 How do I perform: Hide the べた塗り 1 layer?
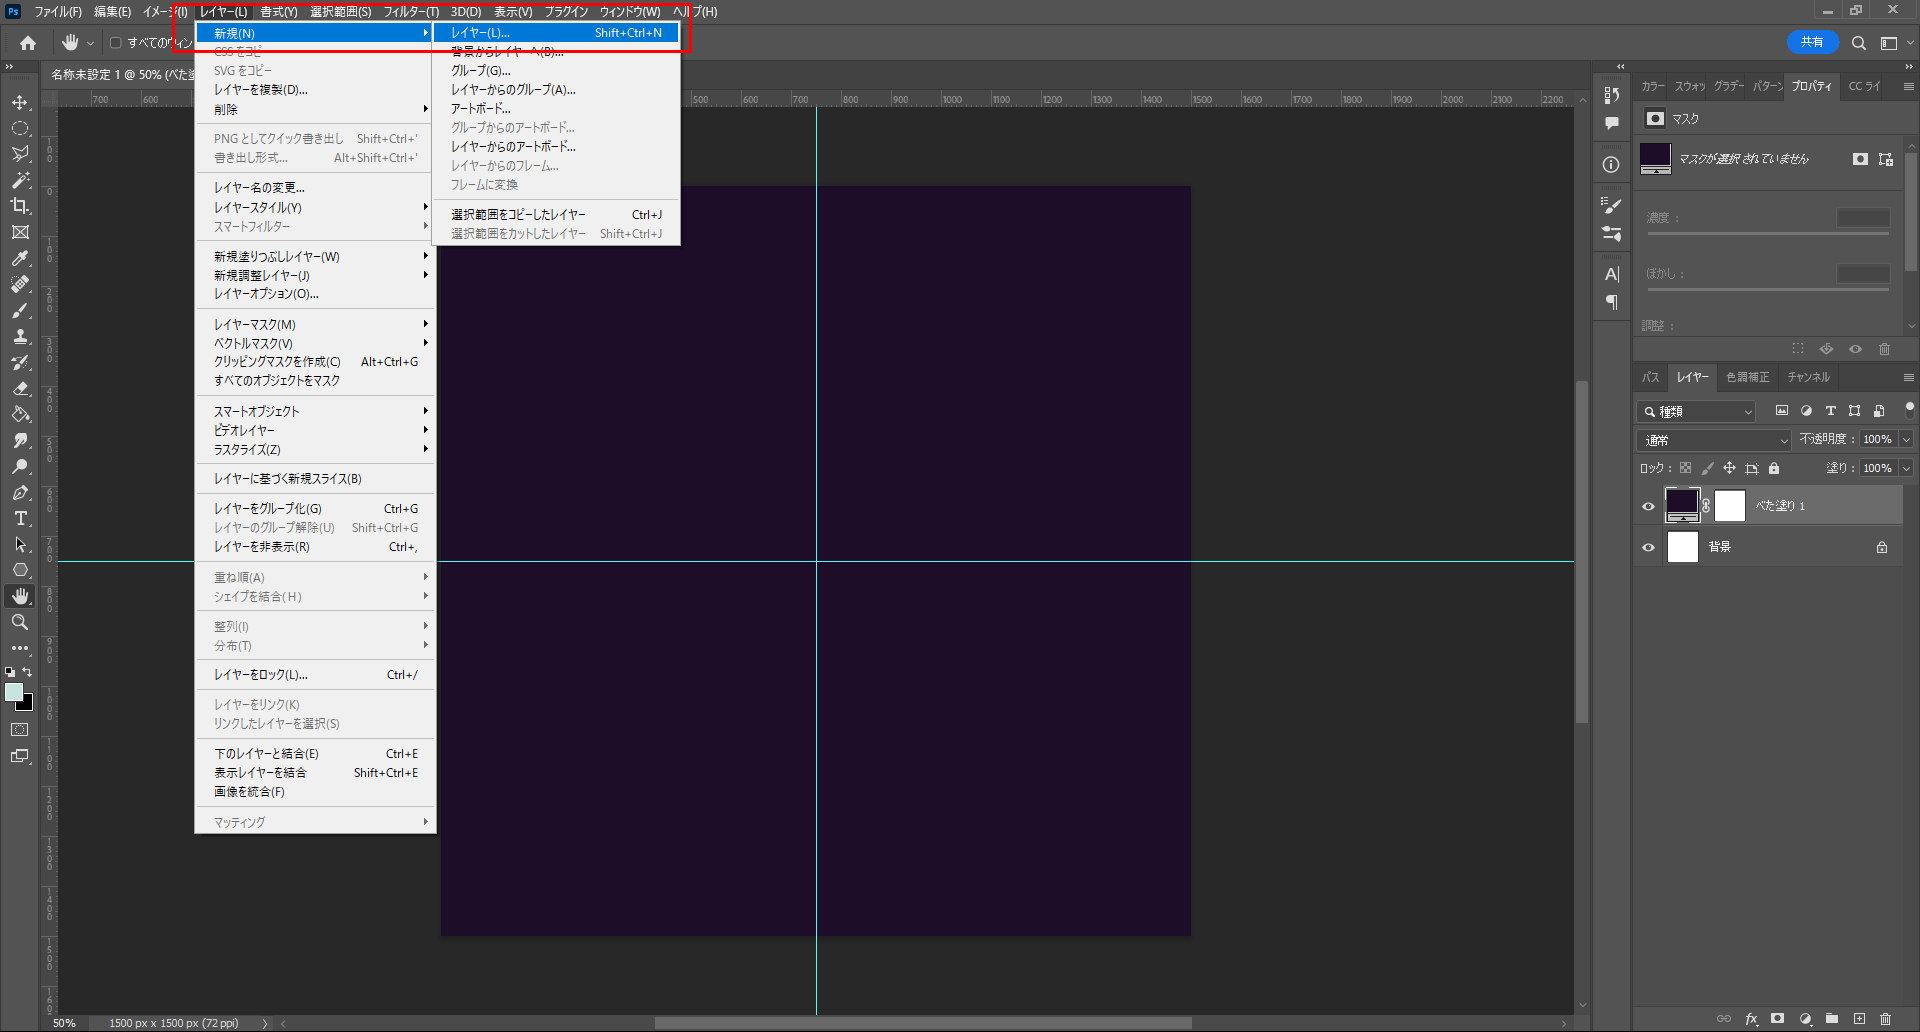pos(1649,506)
